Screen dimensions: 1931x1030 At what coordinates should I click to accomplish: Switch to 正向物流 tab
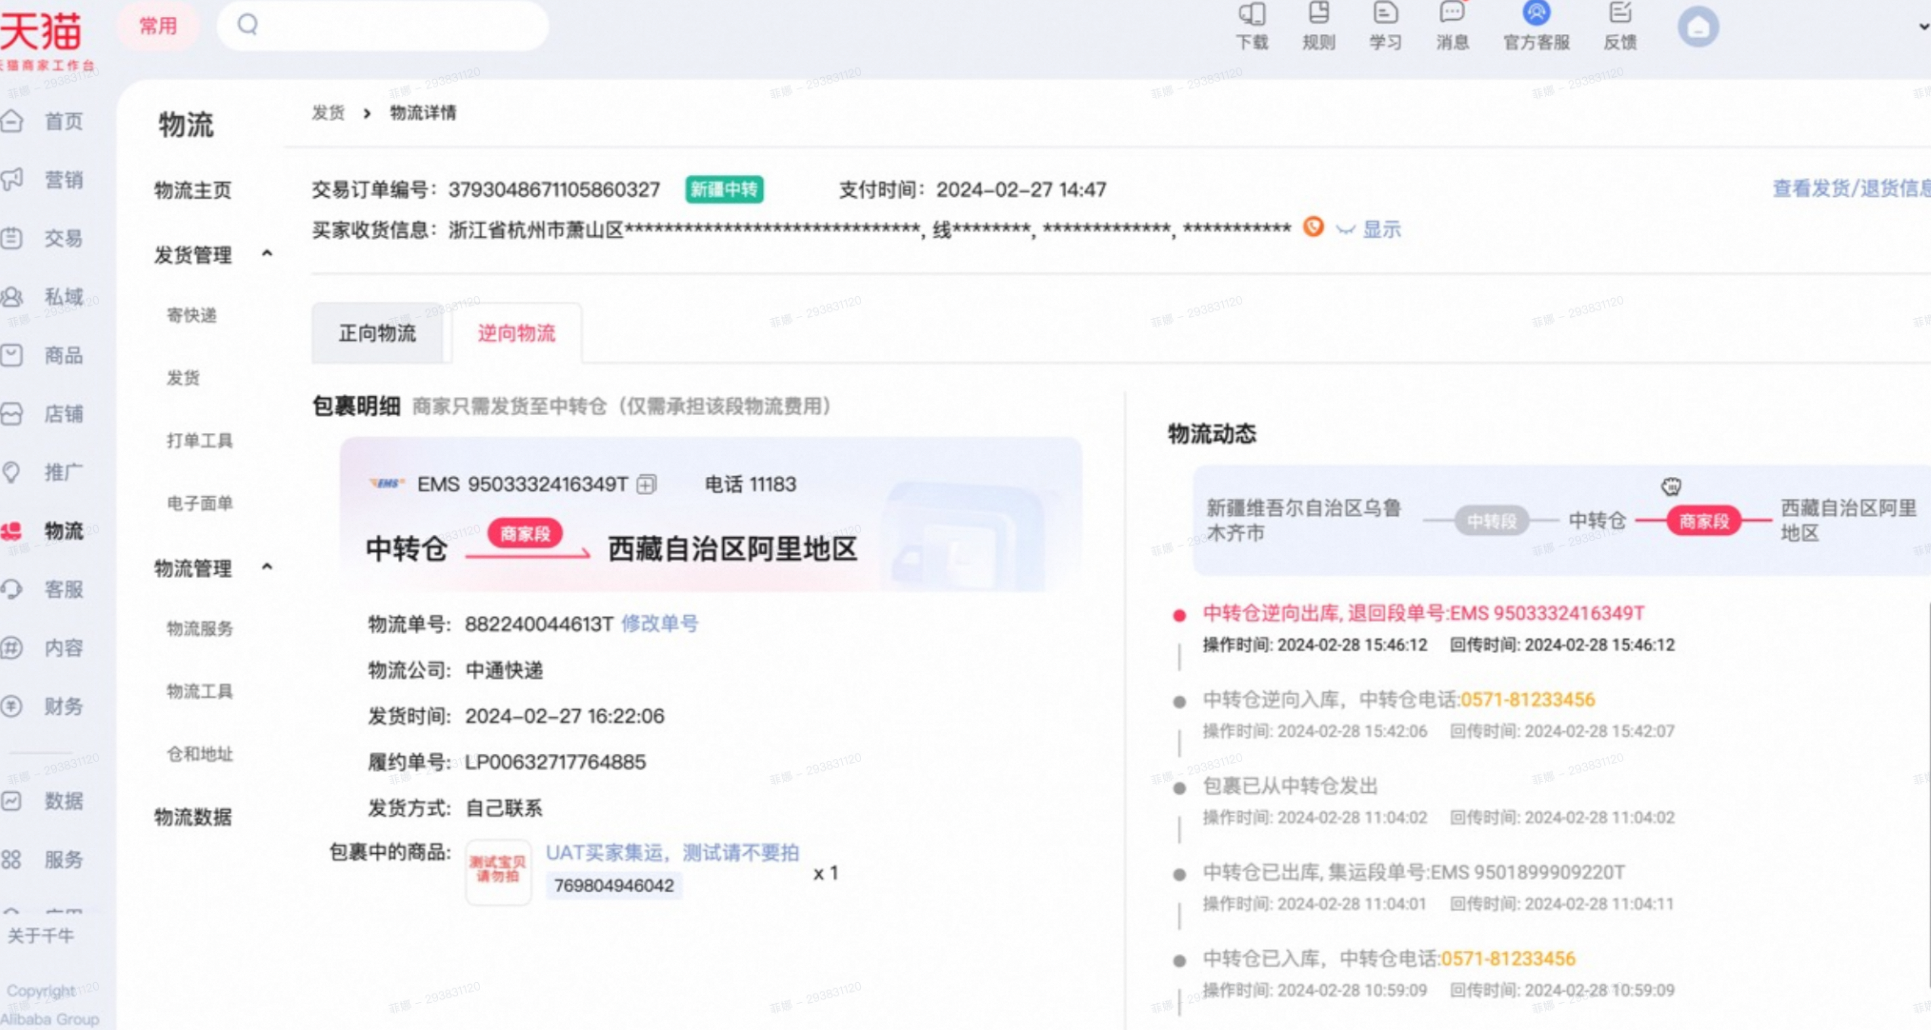click(377, 333)
